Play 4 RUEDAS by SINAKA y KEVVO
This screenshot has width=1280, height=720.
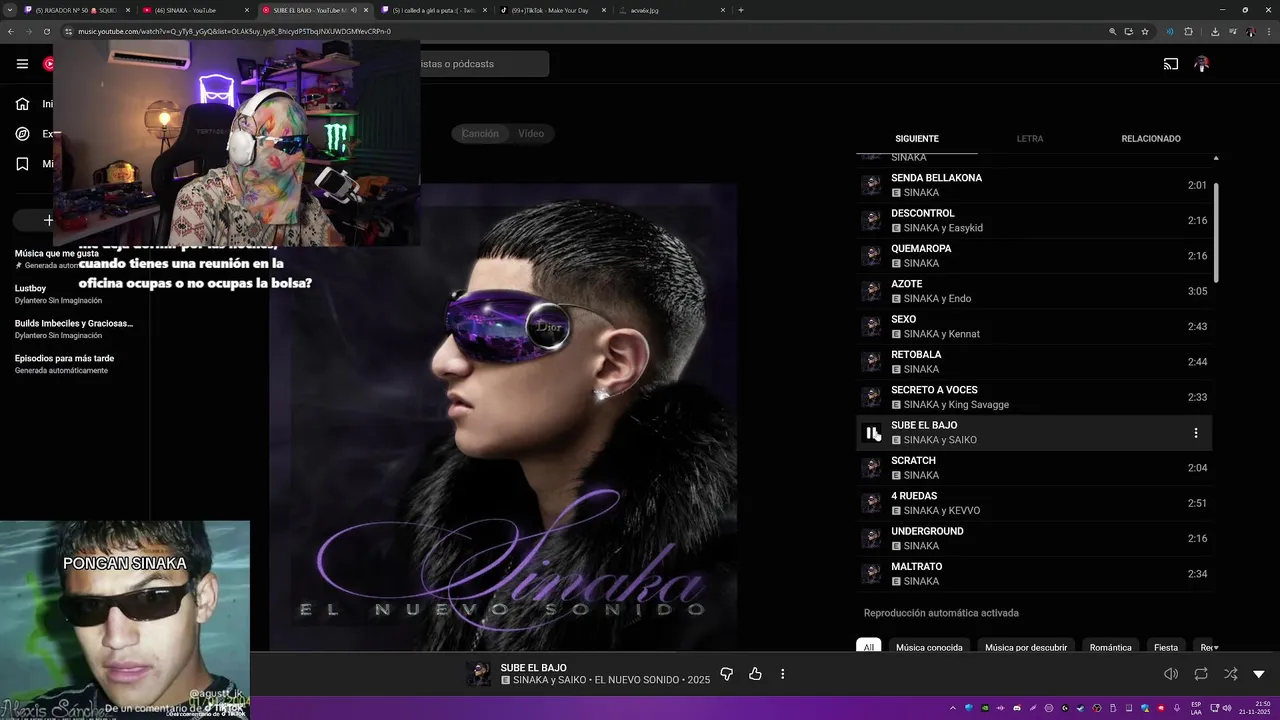(x=1034, y=503)
